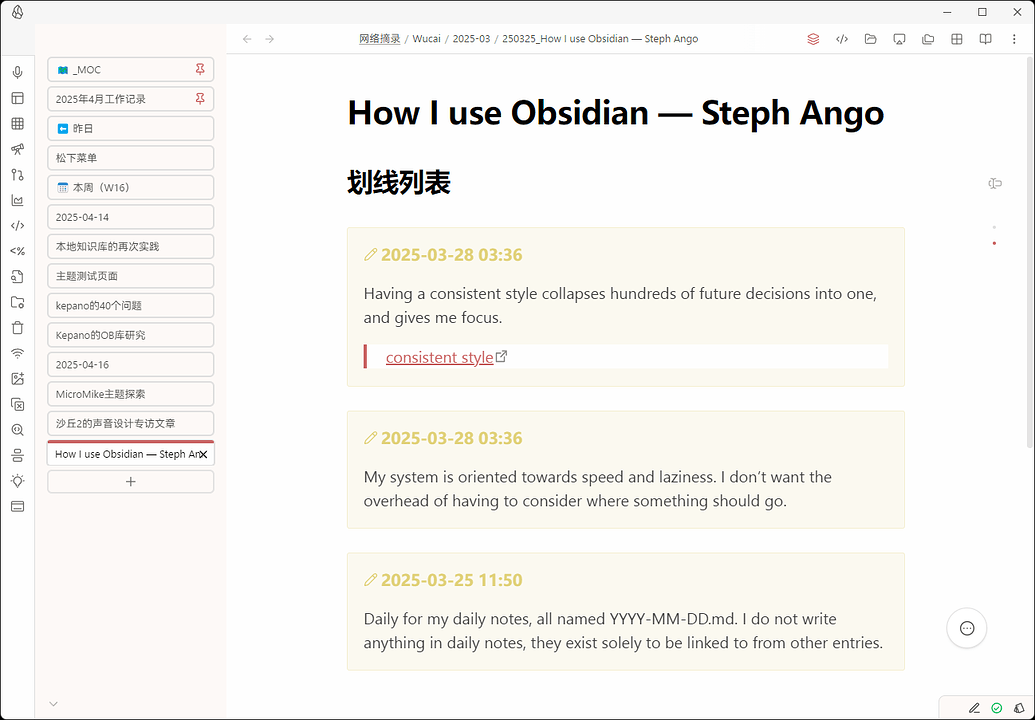Open reading mode with the book icon
This screenshot has width=1035, height=720.
pyautogui.click(x=985, y=39)
